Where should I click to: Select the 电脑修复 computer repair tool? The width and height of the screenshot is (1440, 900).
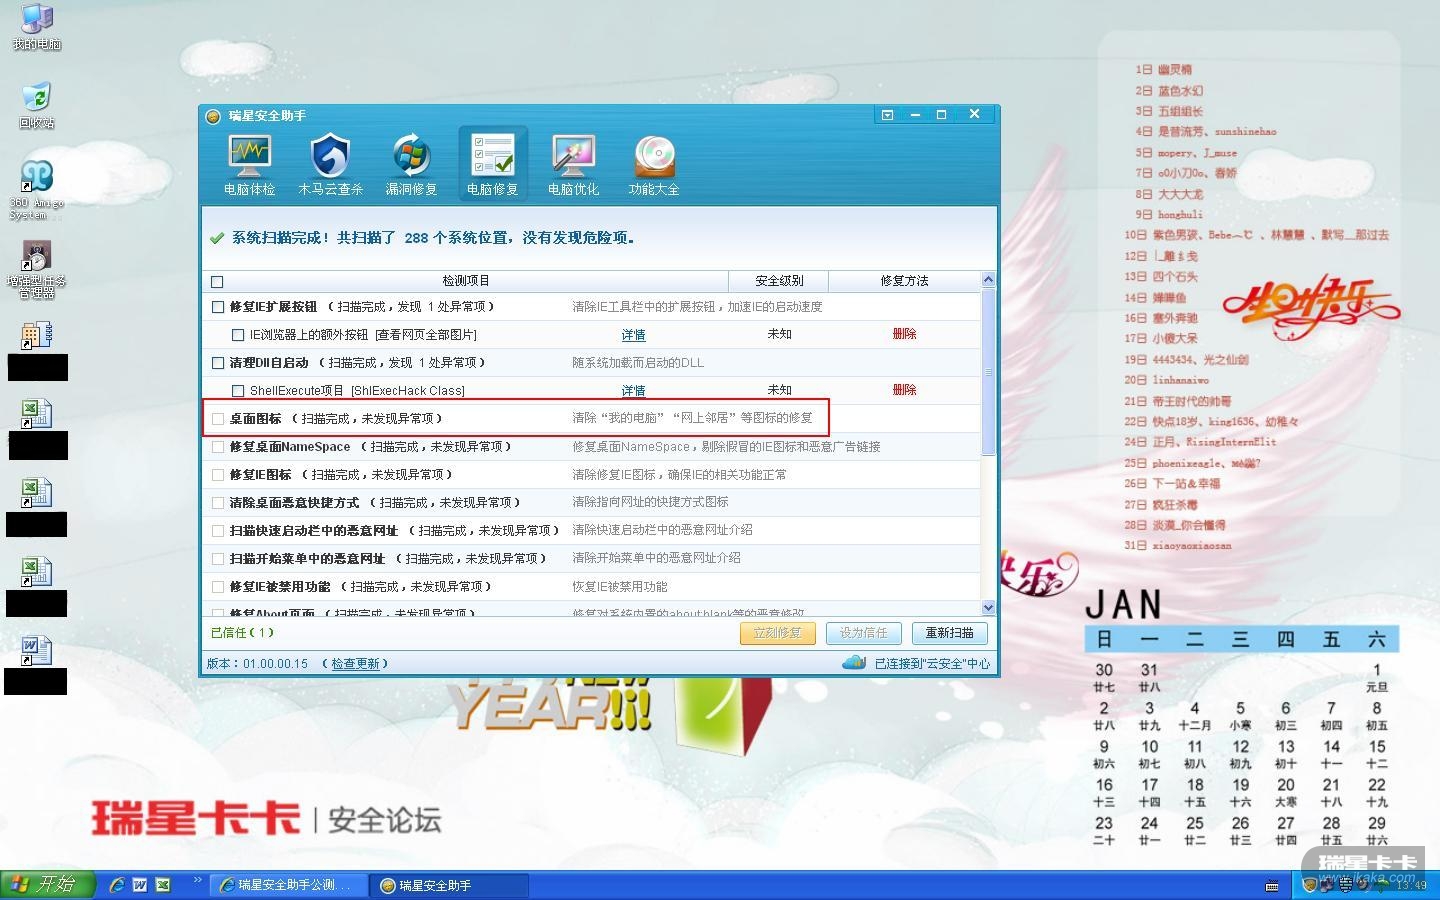coord(492,163)
